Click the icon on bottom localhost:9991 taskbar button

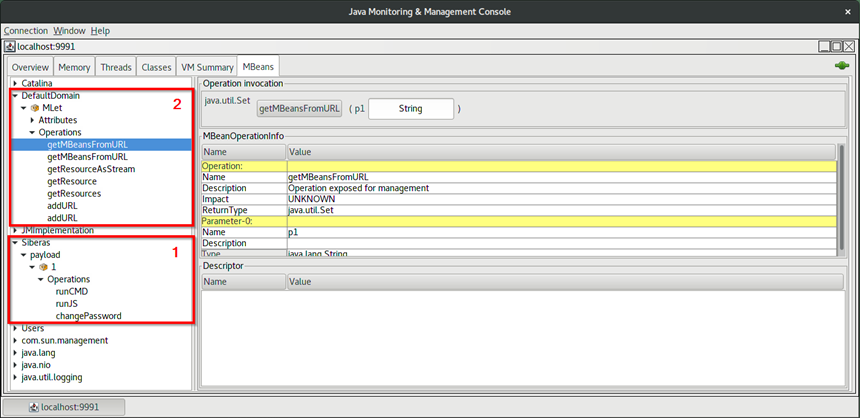click(x=32, y=407)
